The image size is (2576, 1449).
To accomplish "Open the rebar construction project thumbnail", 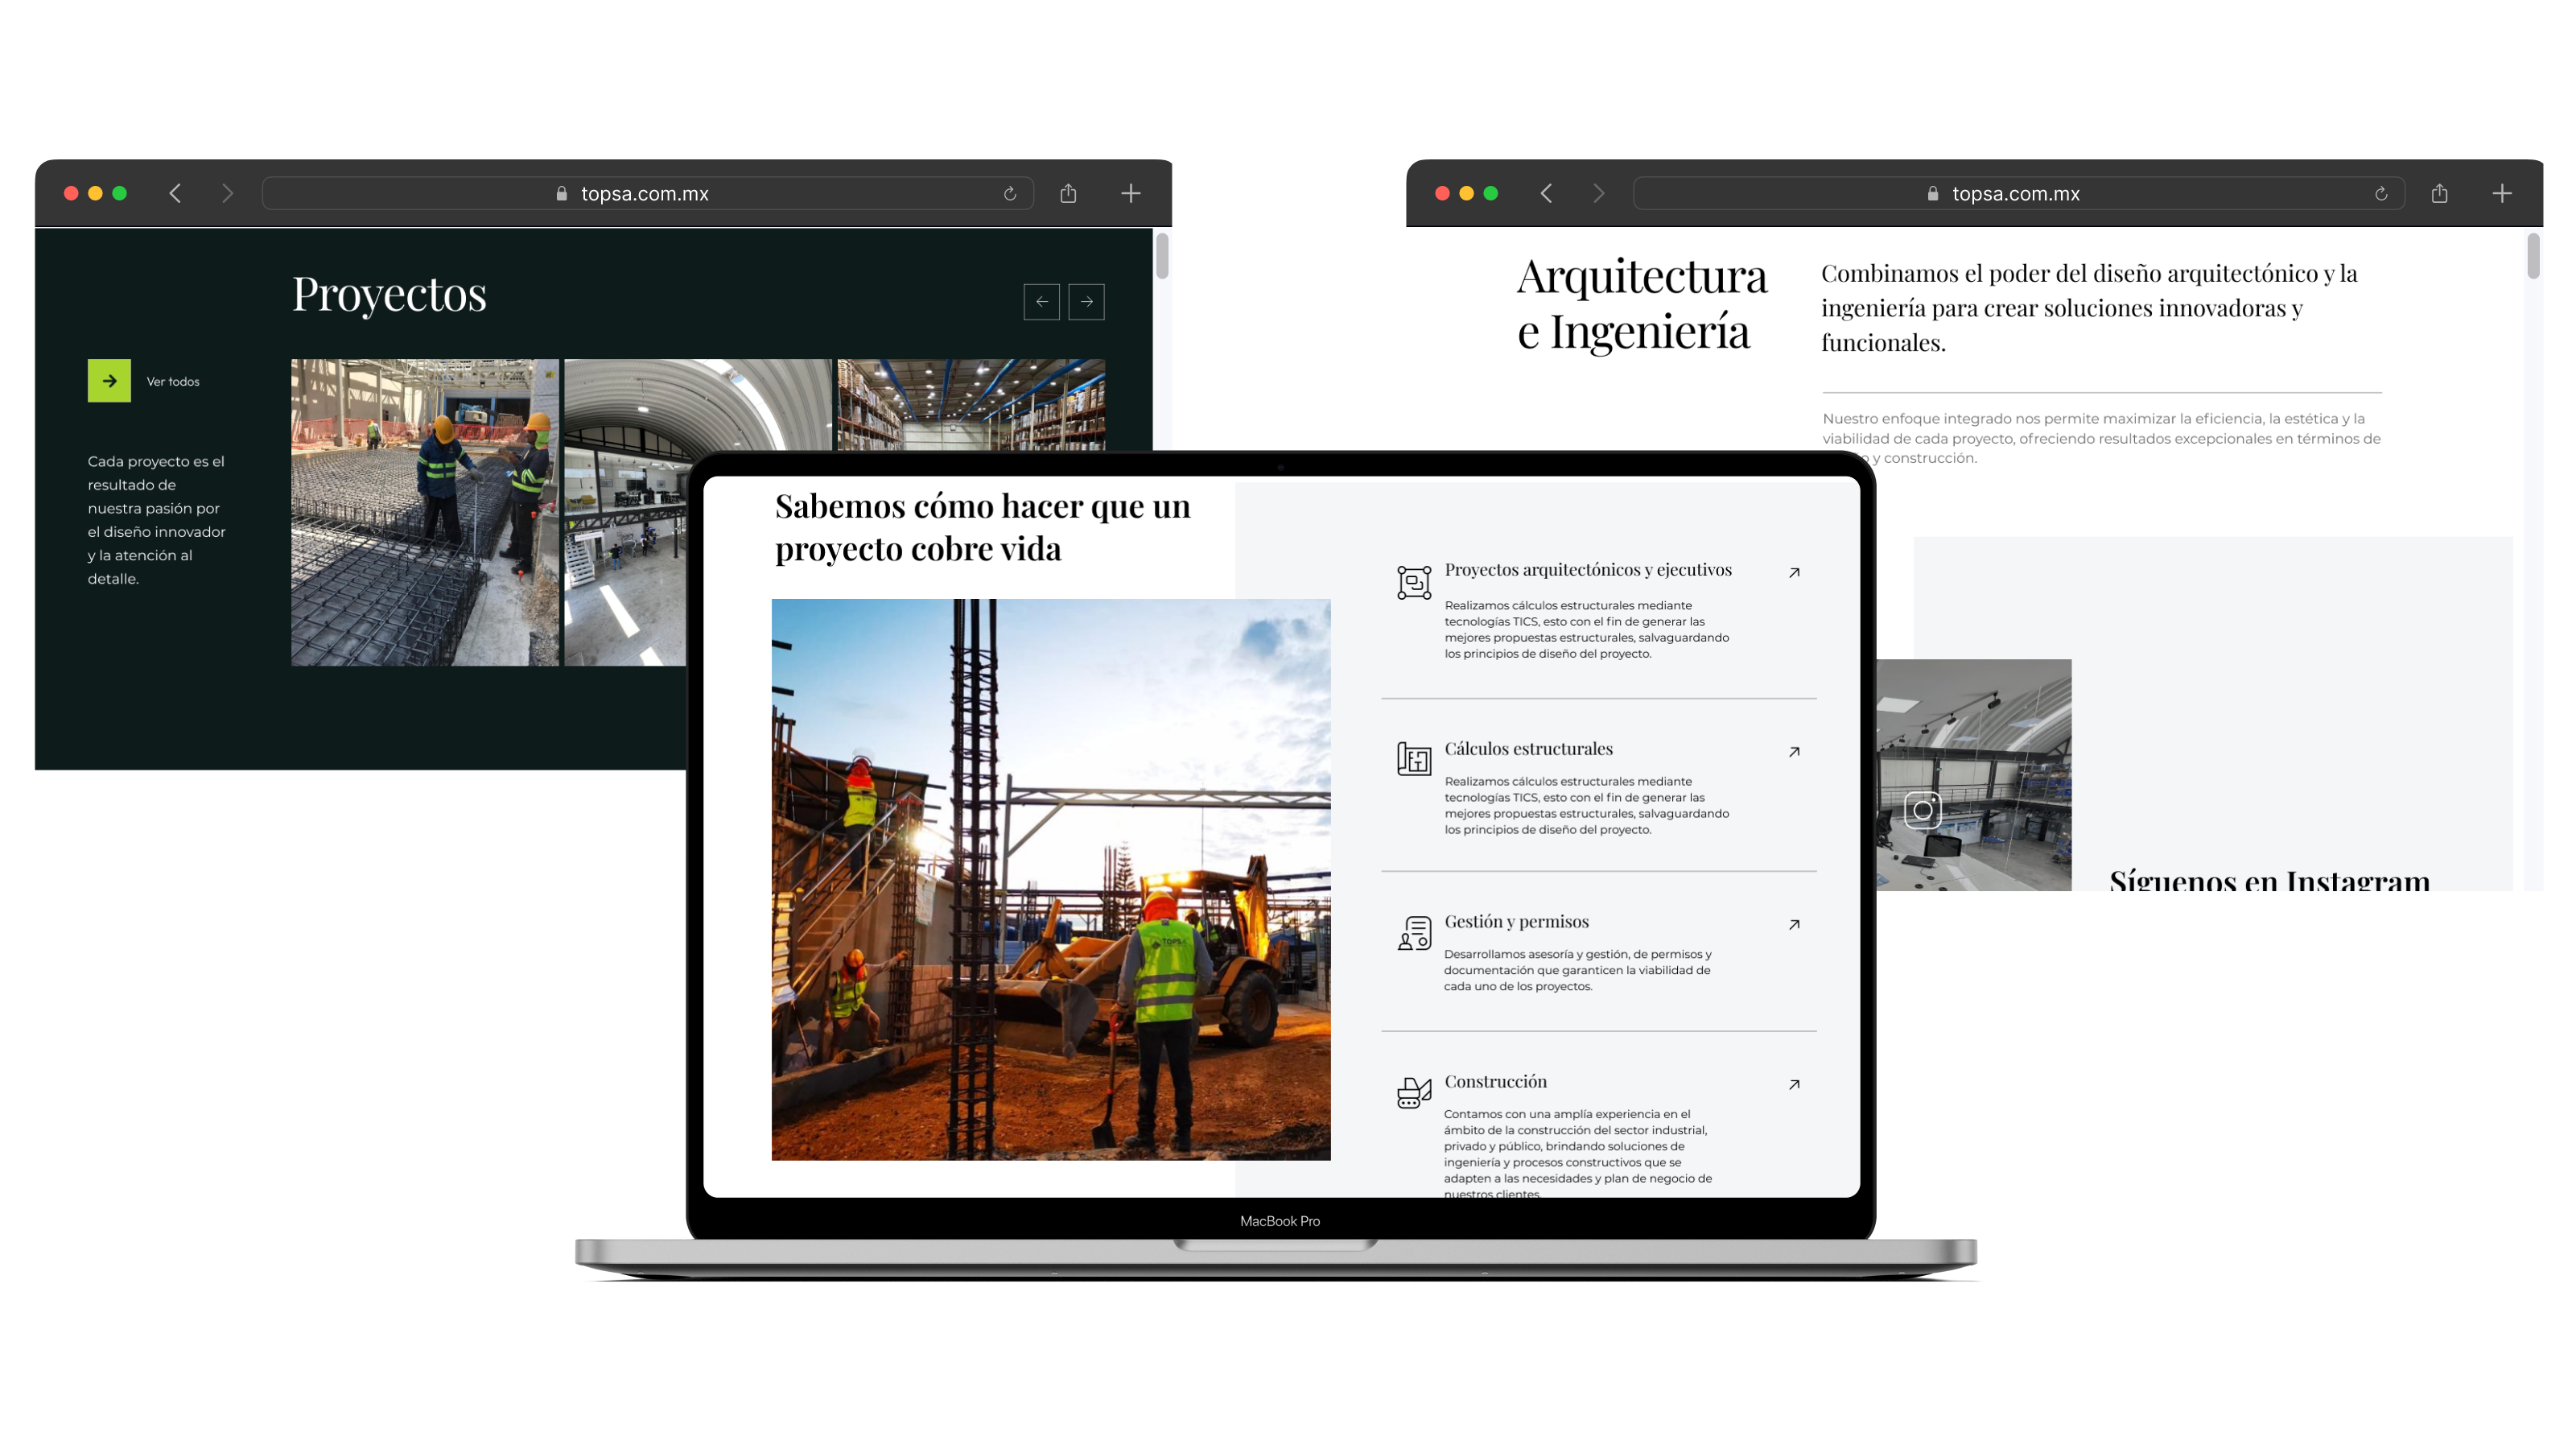I will (x=424, y=512).
